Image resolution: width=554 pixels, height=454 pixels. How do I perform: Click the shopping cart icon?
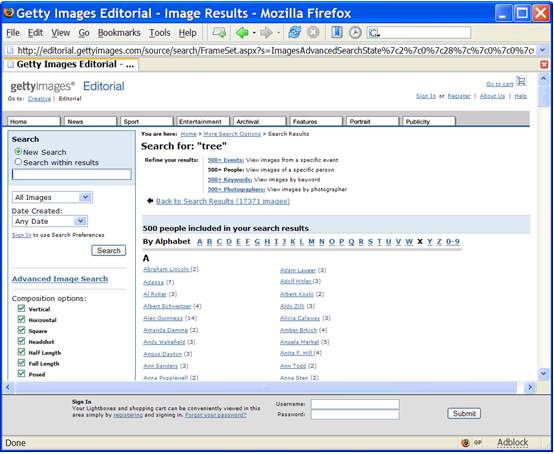click(521, 81)
